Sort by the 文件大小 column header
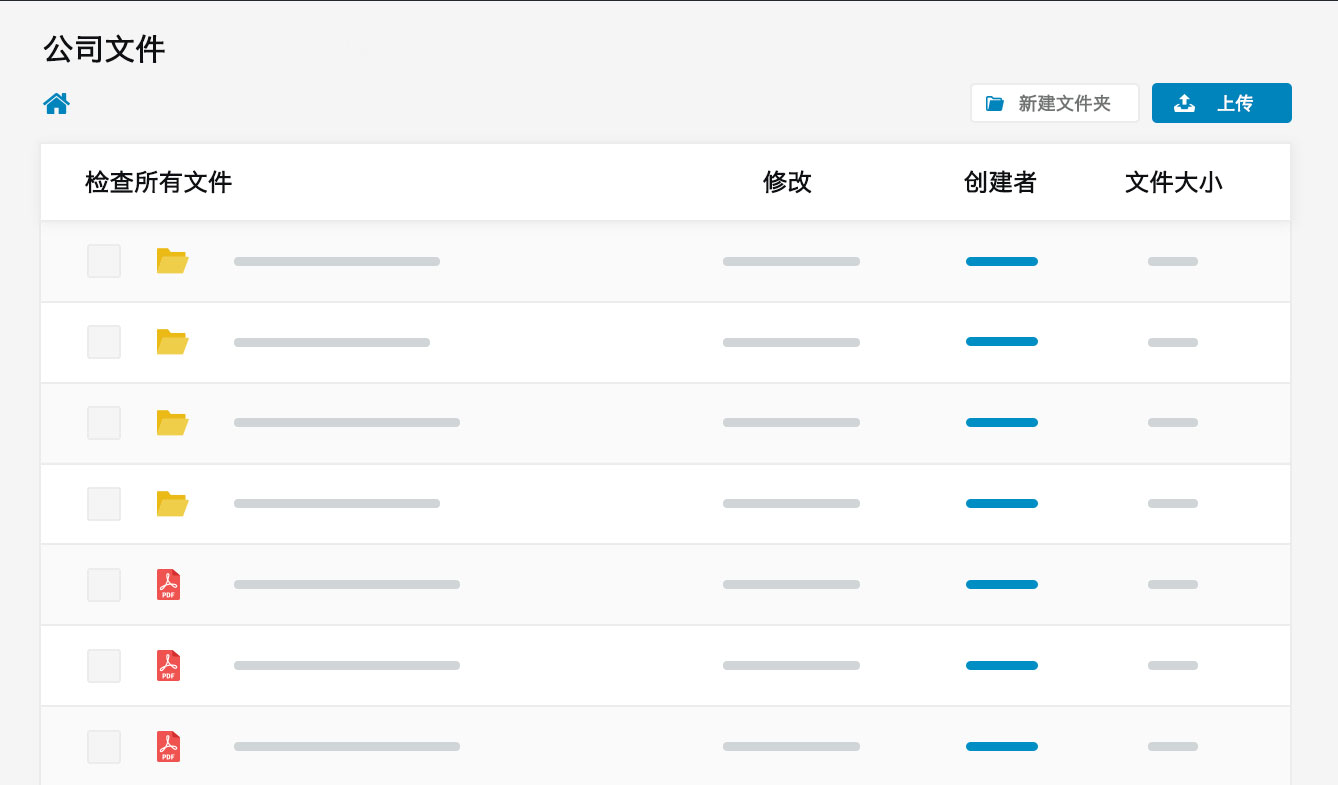Image resolution: width=1338 pixels, height=785 pixels. pyautogui.click(x=1174, y=182)
